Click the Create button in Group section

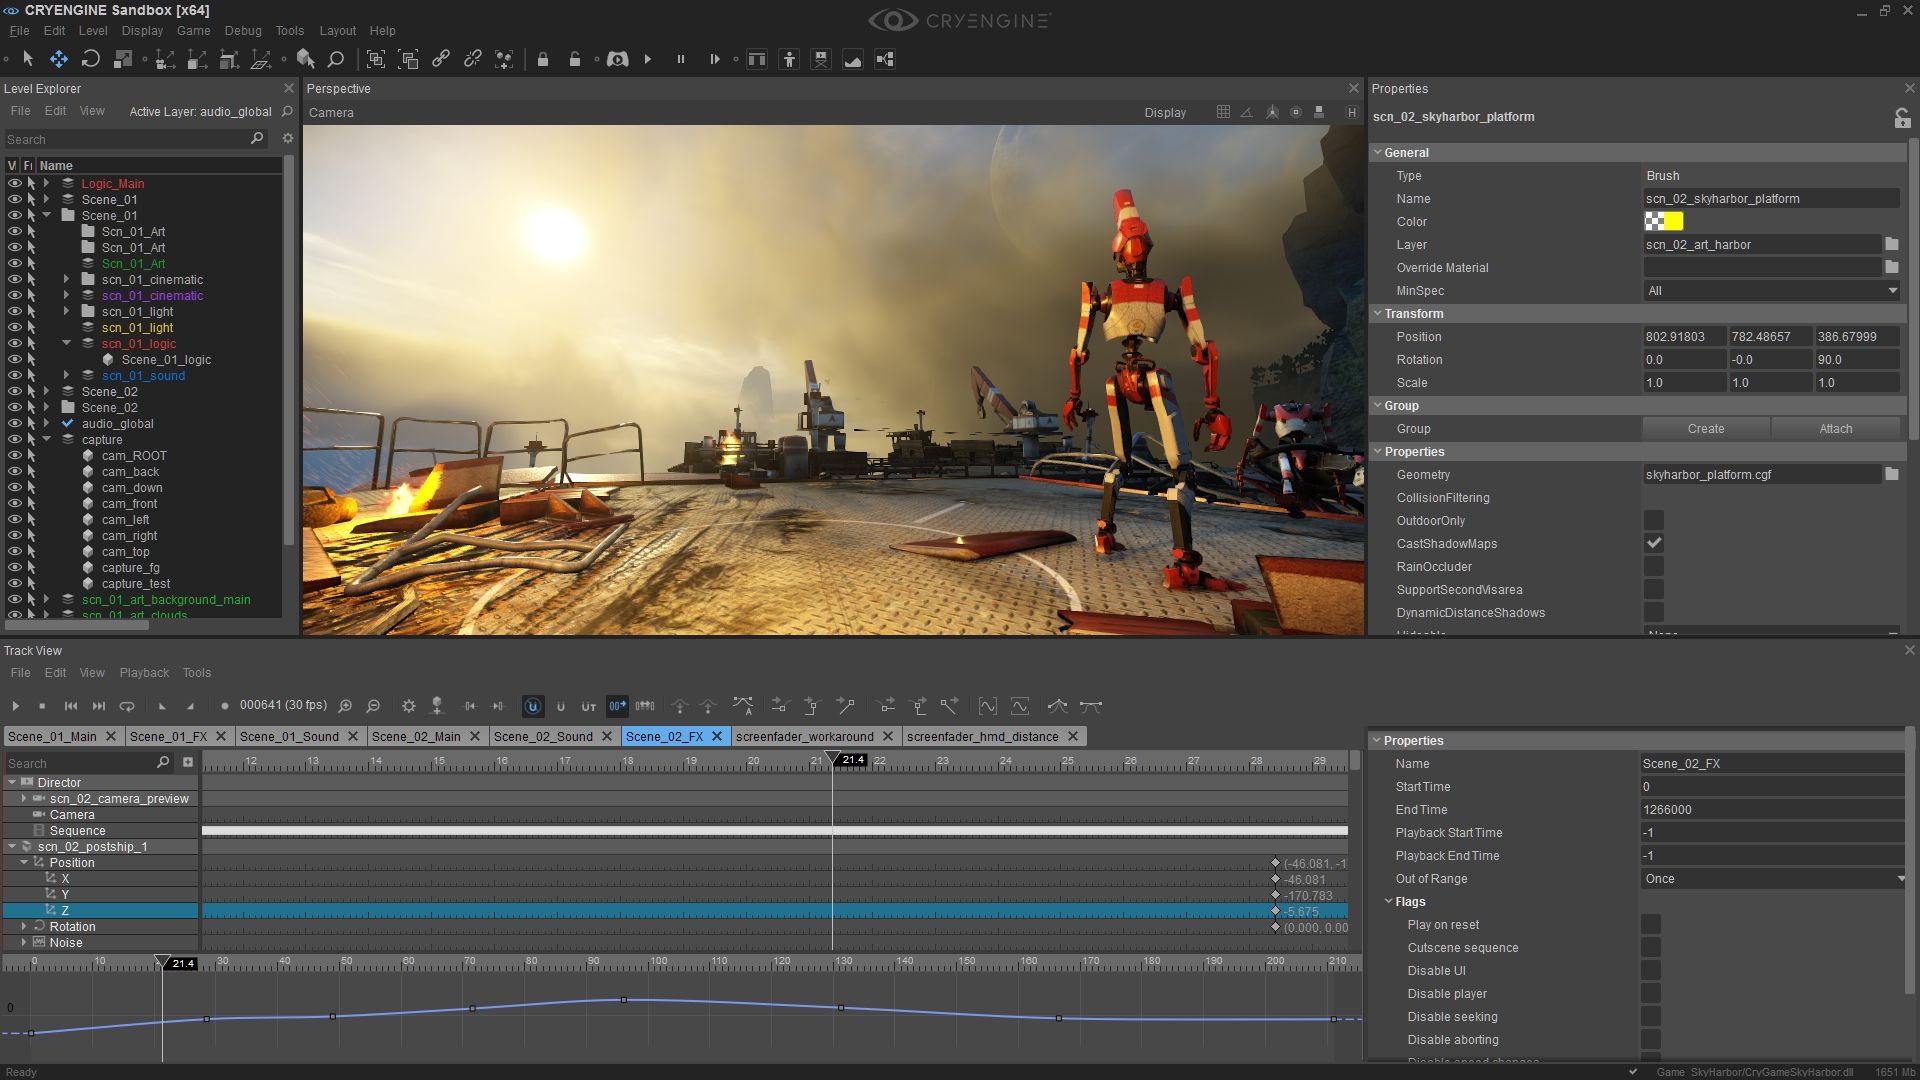point(1705,427)
